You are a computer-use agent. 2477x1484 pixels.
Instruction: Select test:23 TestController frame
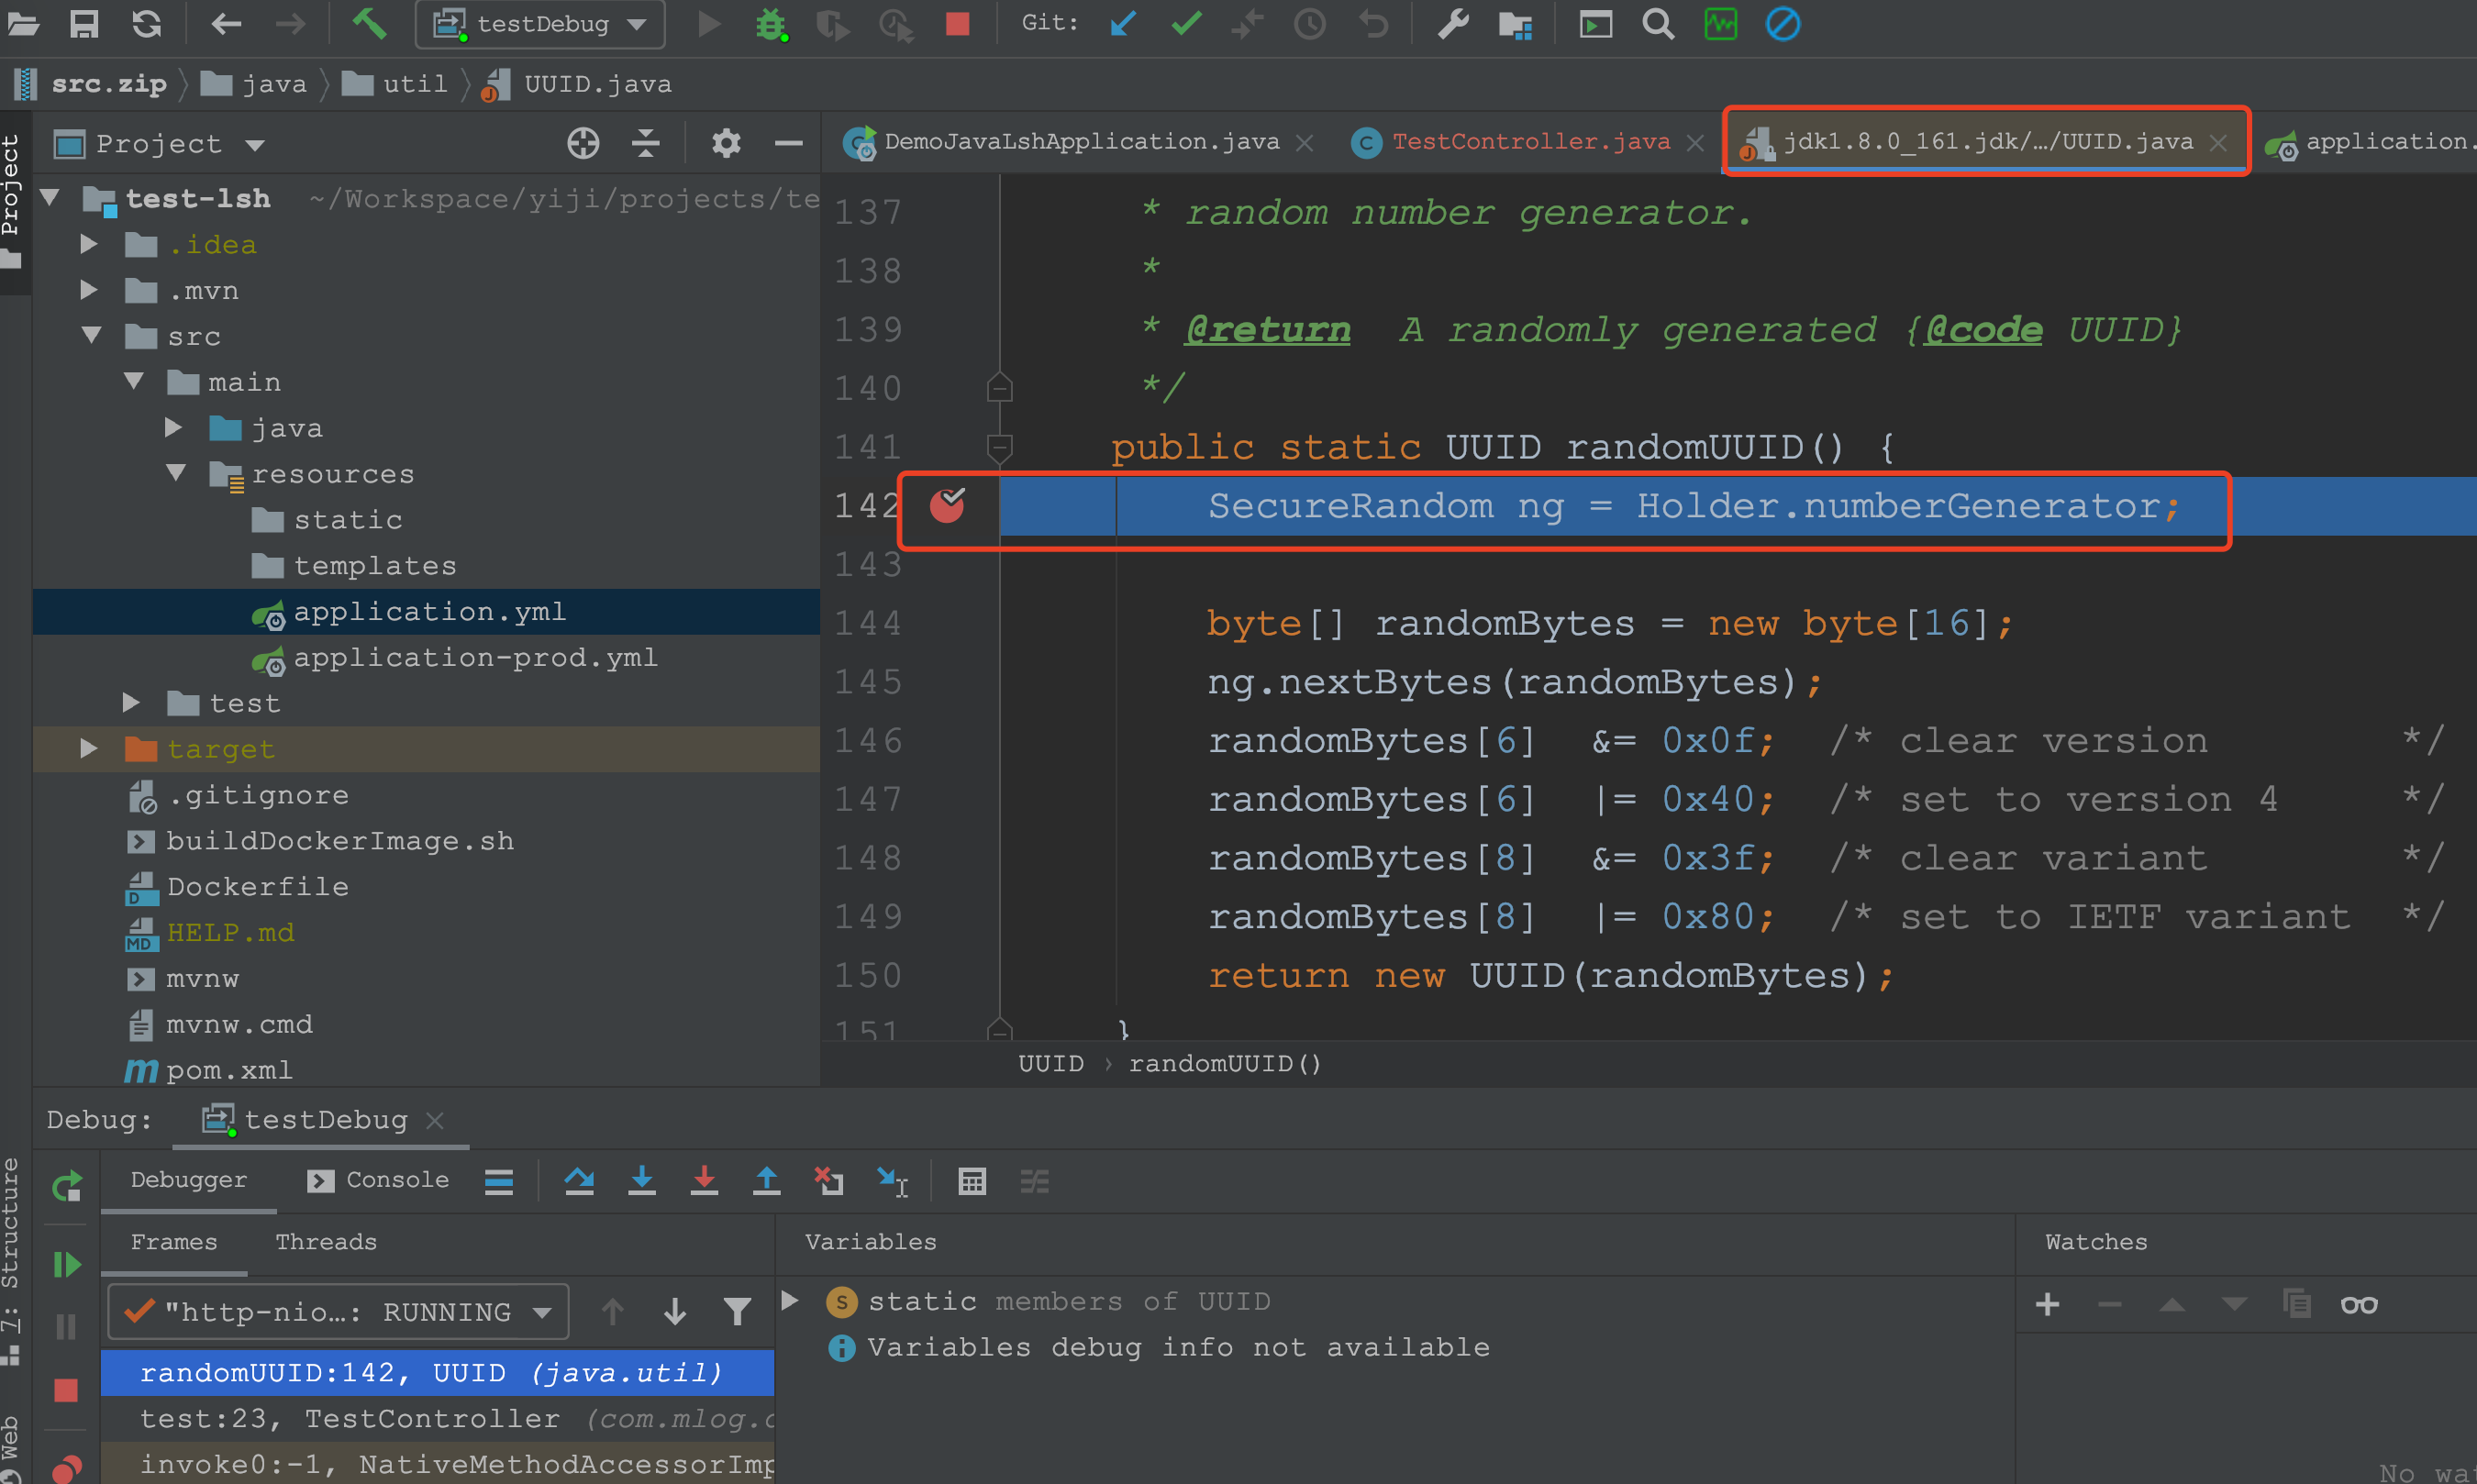tap(438, 1418)
